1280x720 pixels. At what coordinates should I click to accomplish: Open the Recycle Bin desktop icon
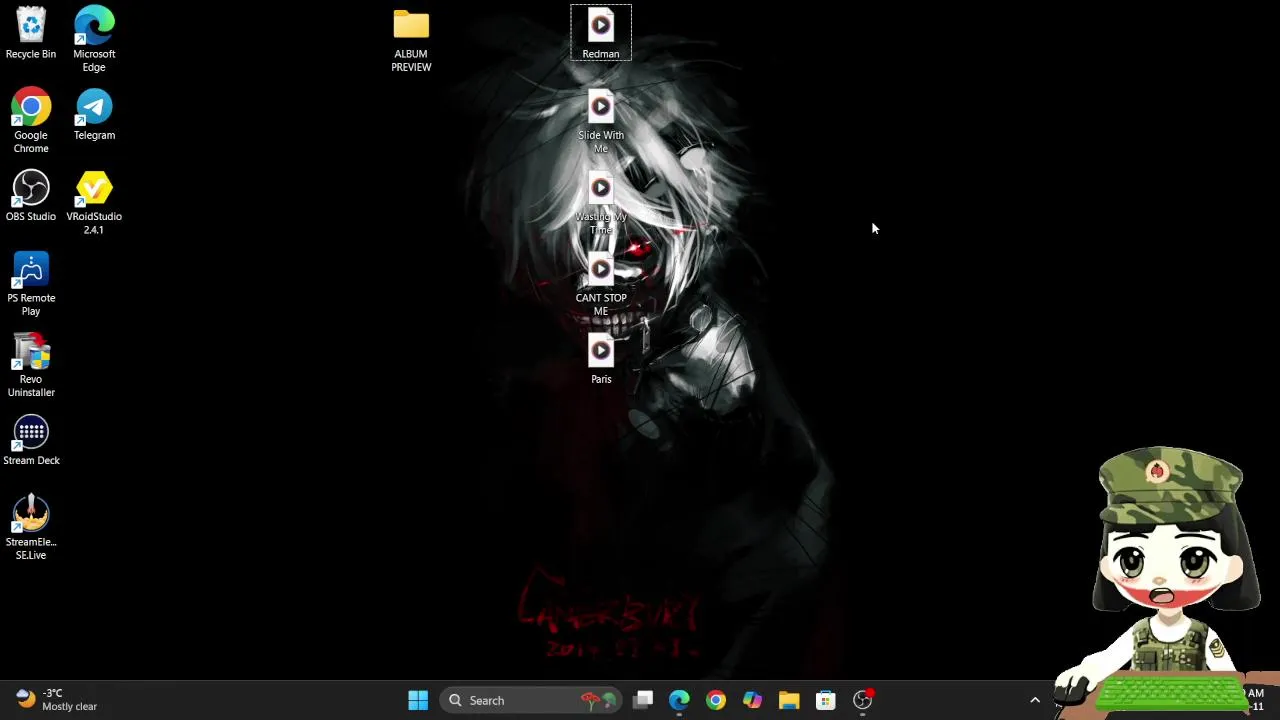(x=31, y=33)
